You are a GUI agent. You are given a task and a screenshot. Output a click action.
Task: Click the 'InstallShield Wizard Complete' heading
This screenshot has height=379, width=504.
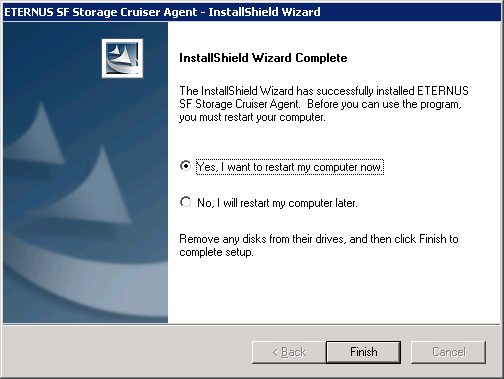[x=263, y=58]
